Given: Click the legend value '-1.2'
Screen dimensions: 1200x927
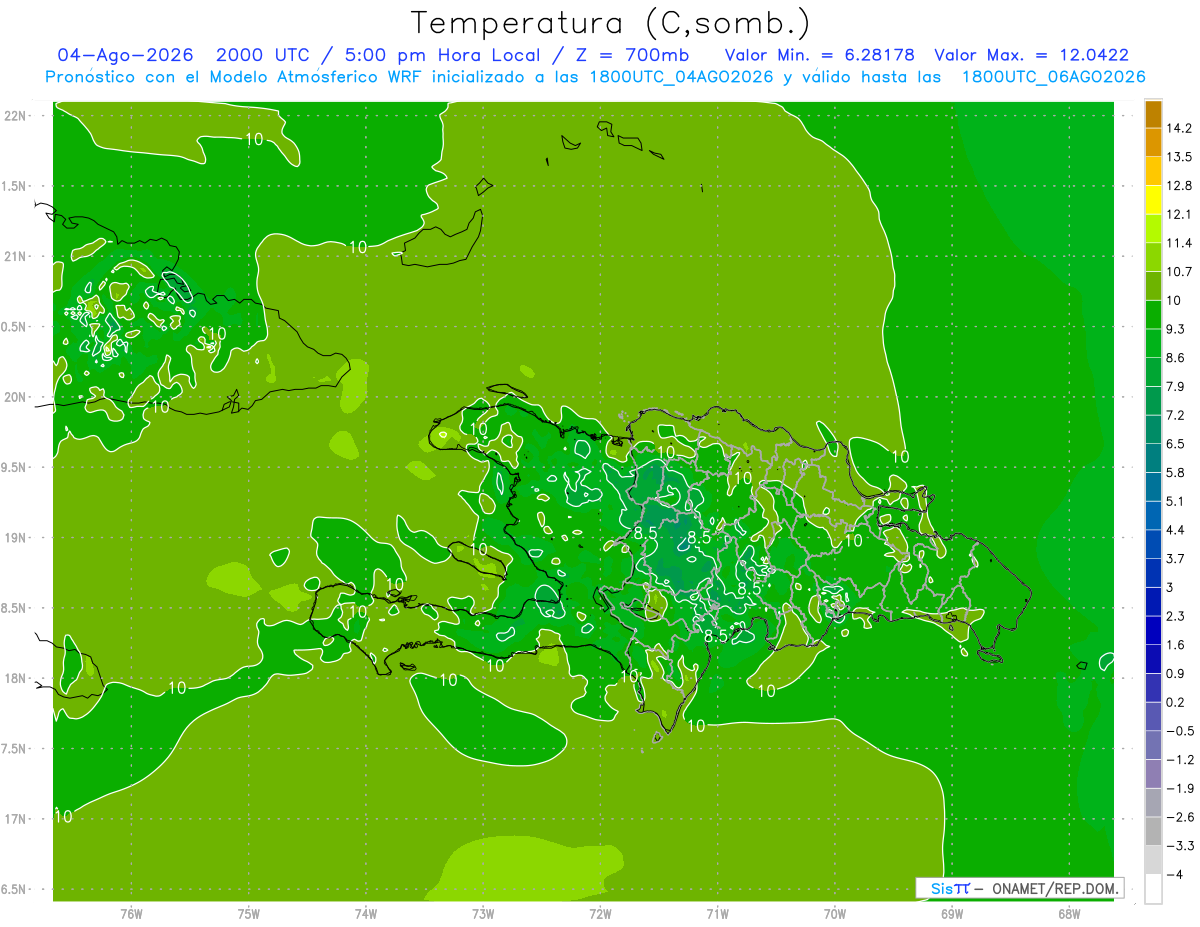Looking at the screenshot, I should tap(1180, 759).
